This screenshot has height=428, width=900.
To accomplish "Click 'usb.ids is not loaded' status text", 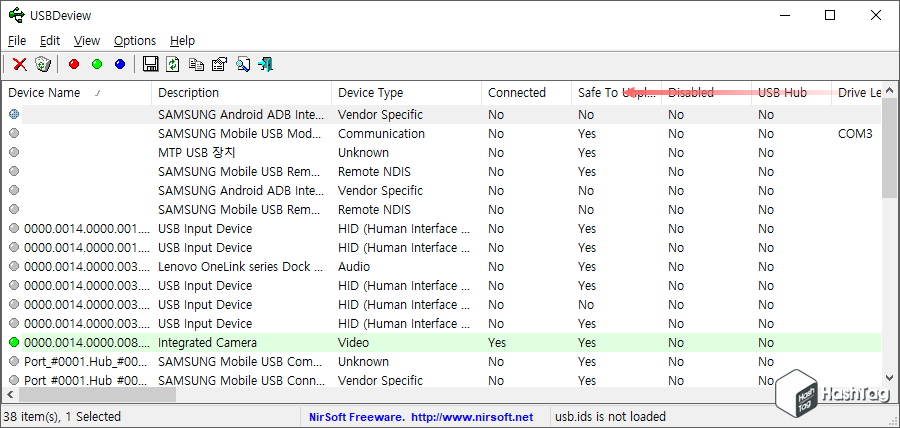I will tap(611, 417).
